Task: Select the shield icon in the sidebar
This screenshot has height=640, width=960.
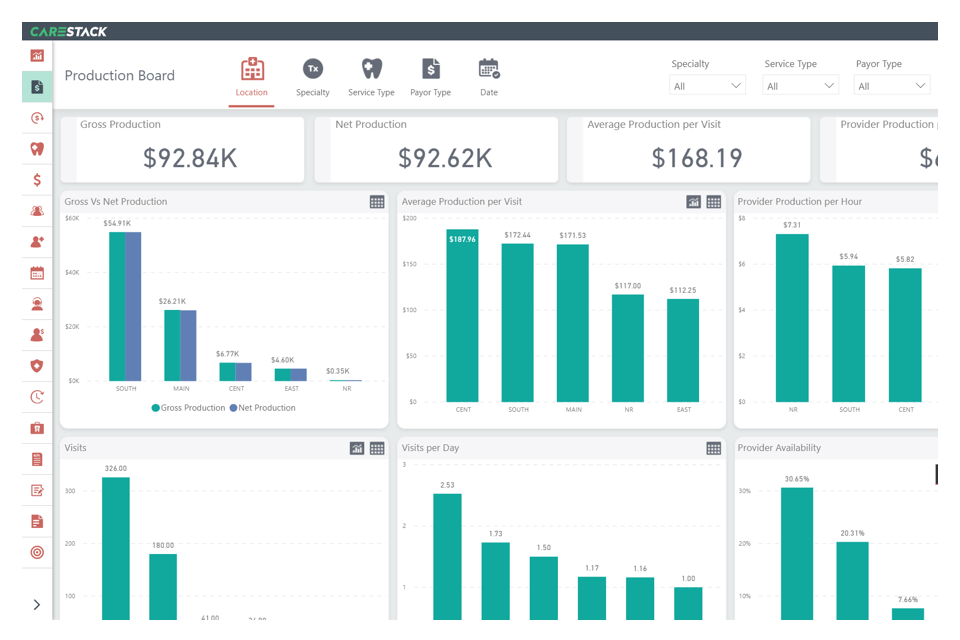Action: pos(36,366)
